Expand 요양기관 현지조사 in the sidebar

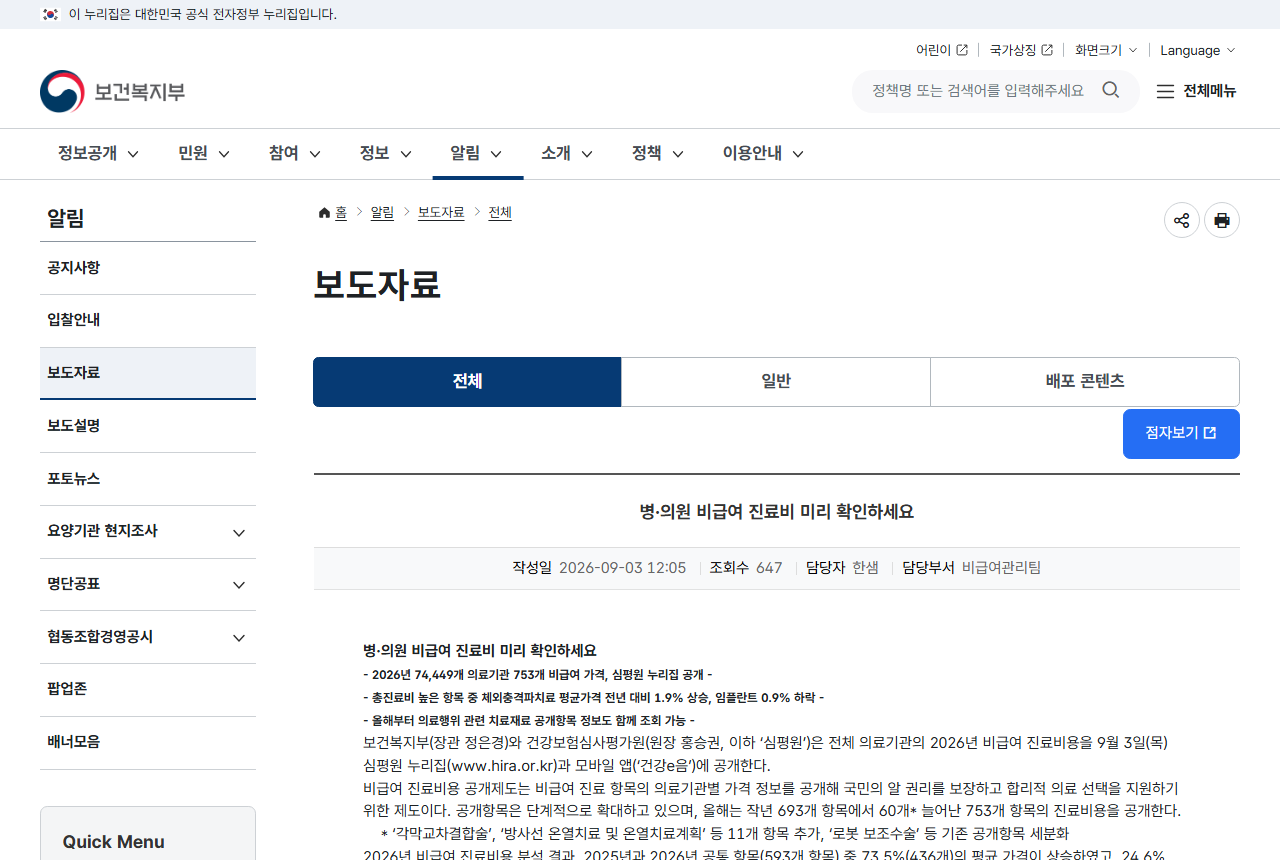148,532
